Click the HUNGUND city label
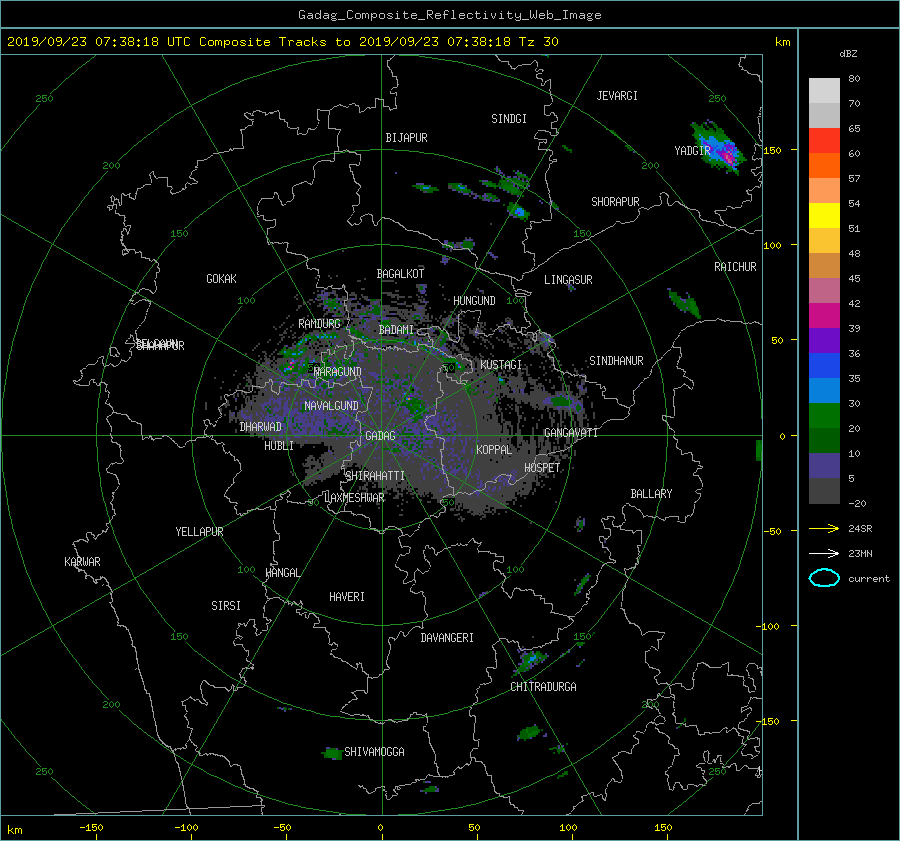This screenshot has height=841, width=900. 474,301
